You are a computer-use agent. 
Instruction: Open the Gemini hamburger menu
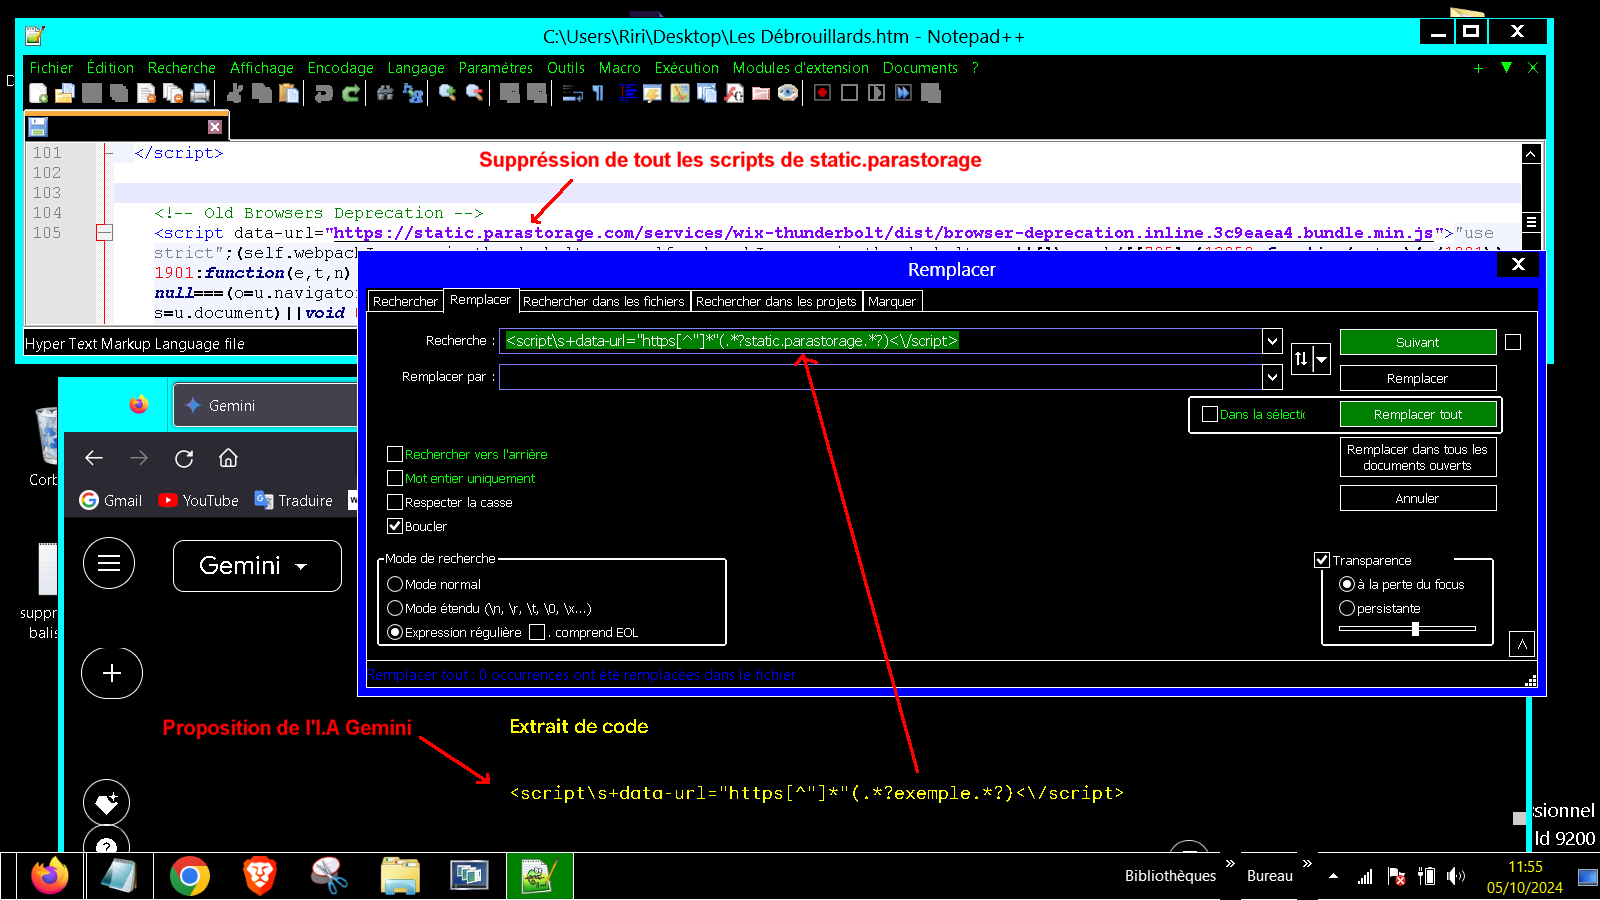click(x=109, y=563)
